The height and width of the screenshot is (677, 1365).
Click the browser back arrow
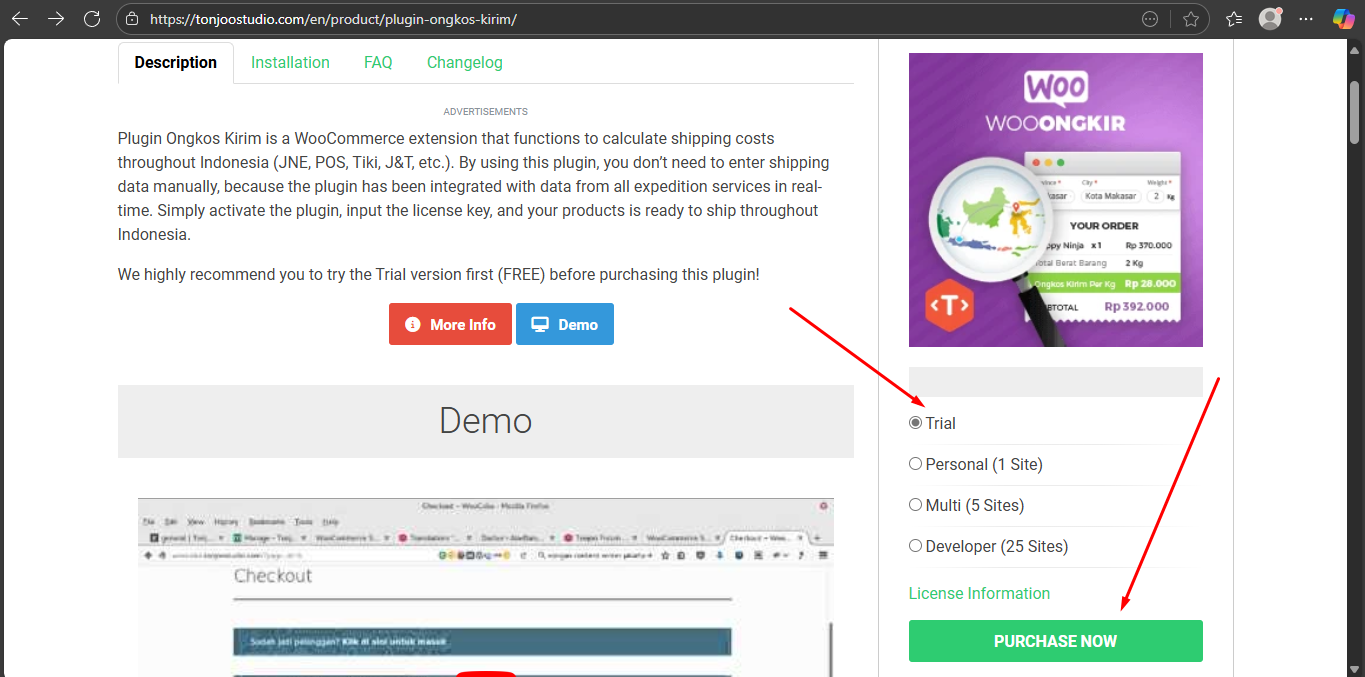point(20,19)
